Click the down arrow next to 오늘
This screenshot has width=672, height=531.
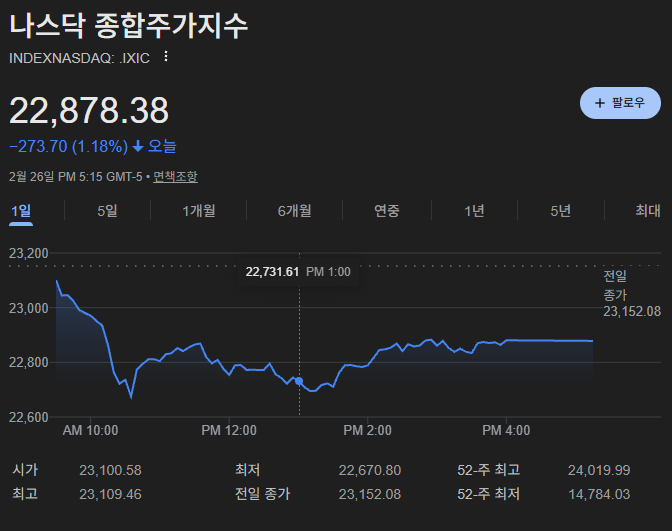pos(138,147)
